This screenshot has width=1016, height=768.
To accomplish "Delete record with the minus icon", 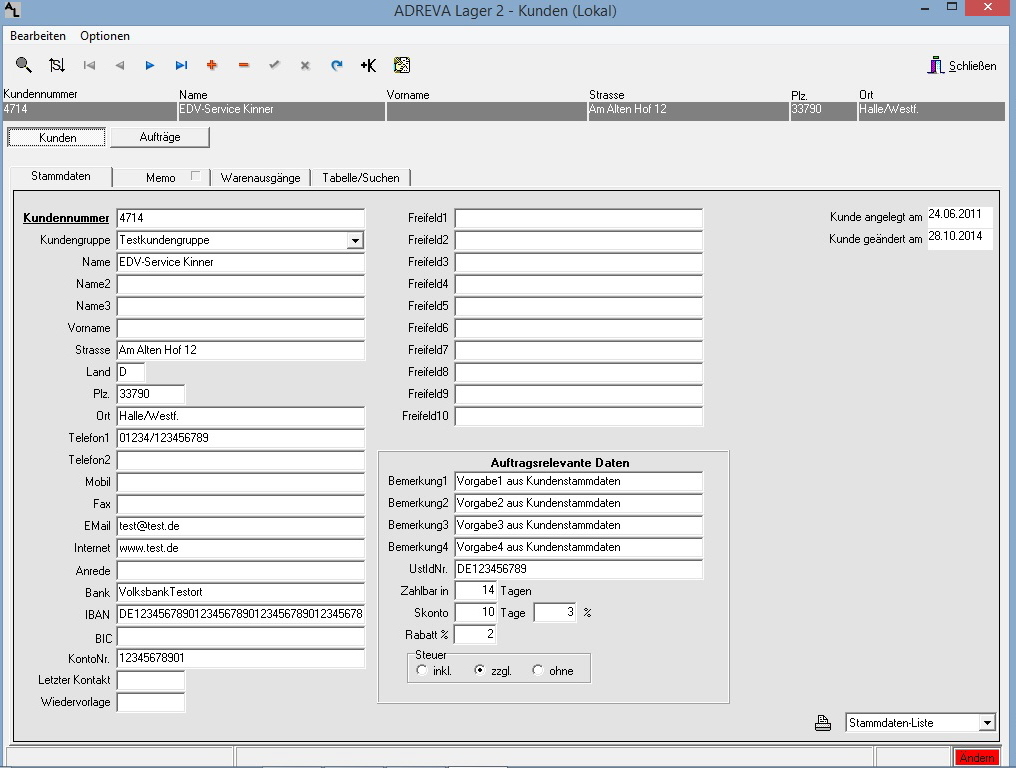I will tap(244, 65).
